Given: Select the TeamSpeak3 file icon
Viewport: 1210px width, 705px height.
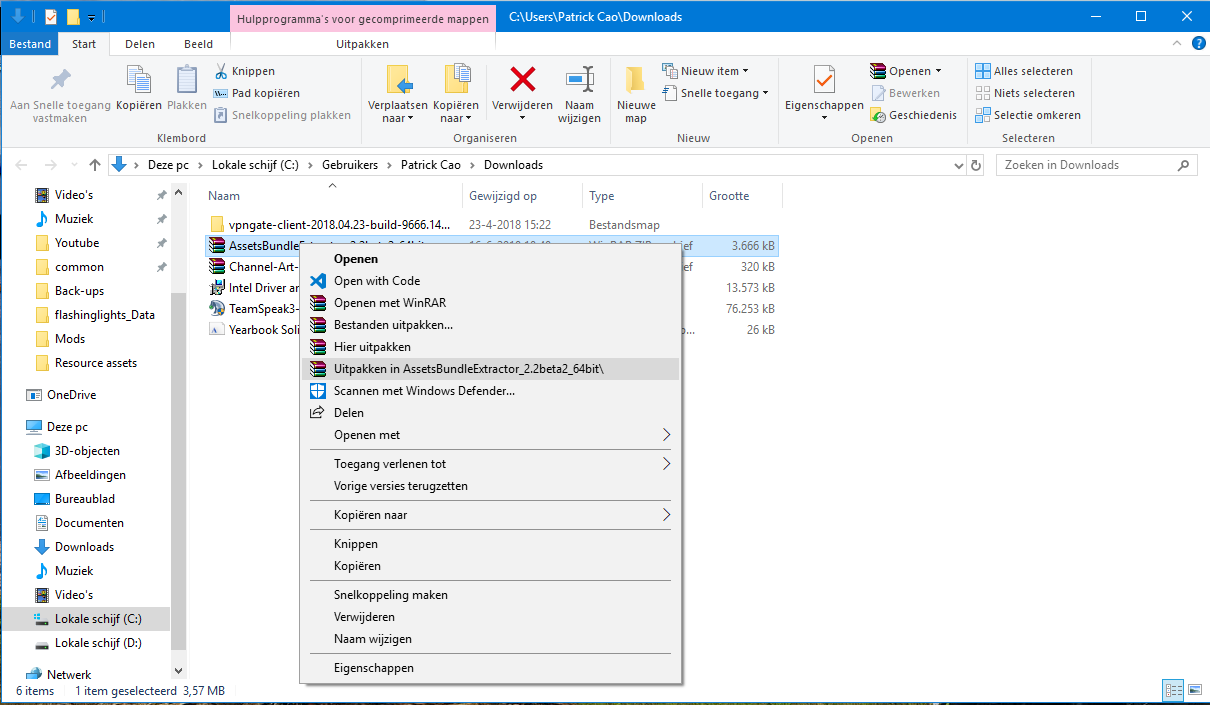Looking at the screenshot, I should click(217, 309).
